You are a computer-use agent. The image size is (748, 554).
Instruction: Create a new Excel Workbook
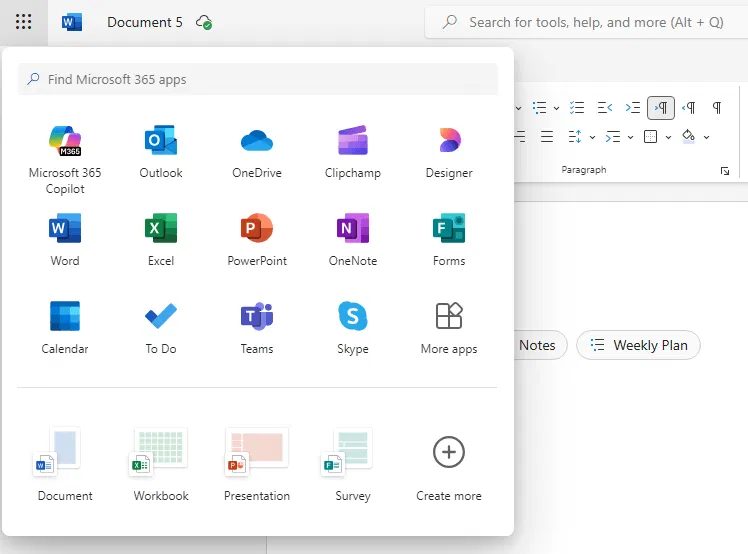coord(161,464)
